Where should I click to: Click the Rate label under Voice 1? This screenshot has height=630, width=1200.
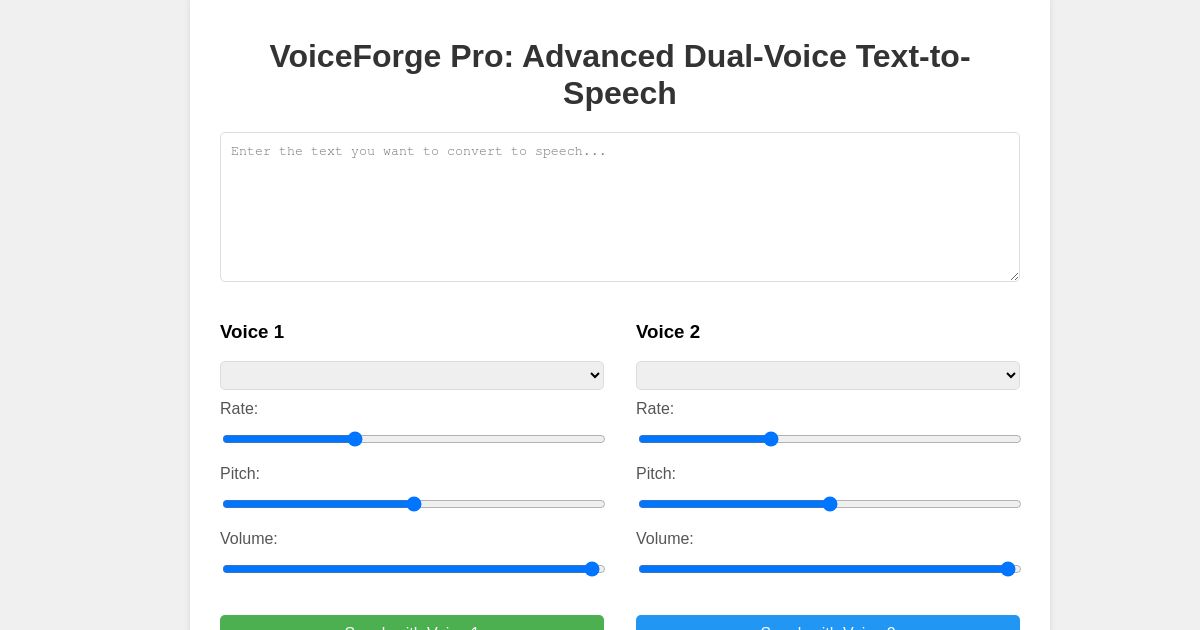click(x=239, y=409)
